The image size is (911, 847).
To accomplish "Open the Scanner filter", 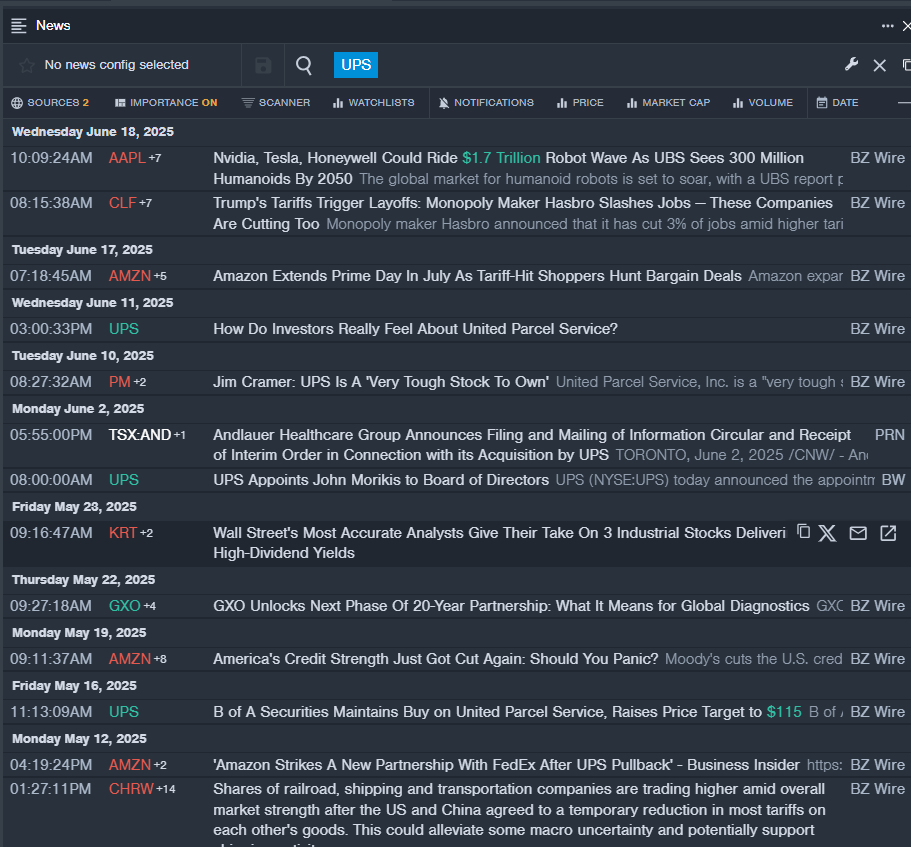I will 276,103.
